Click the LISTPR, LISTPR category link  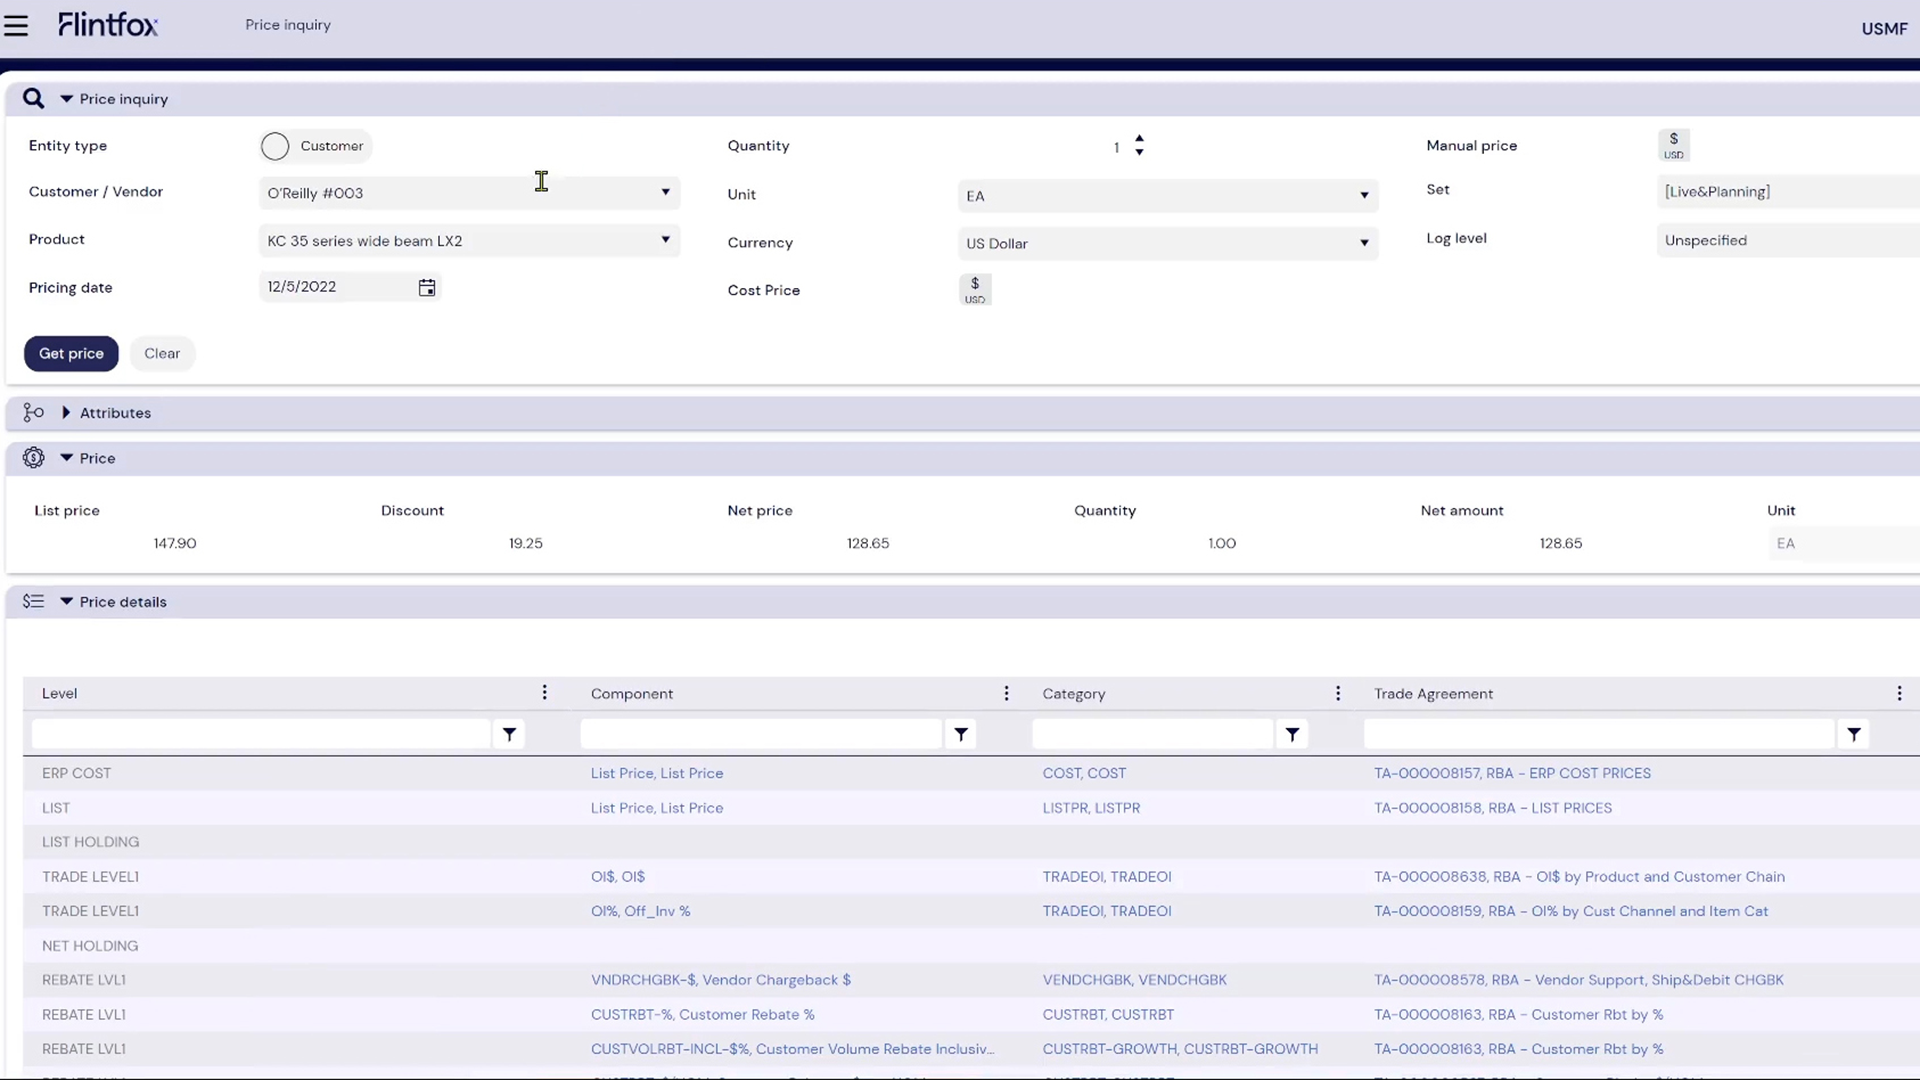point(1091,808)
